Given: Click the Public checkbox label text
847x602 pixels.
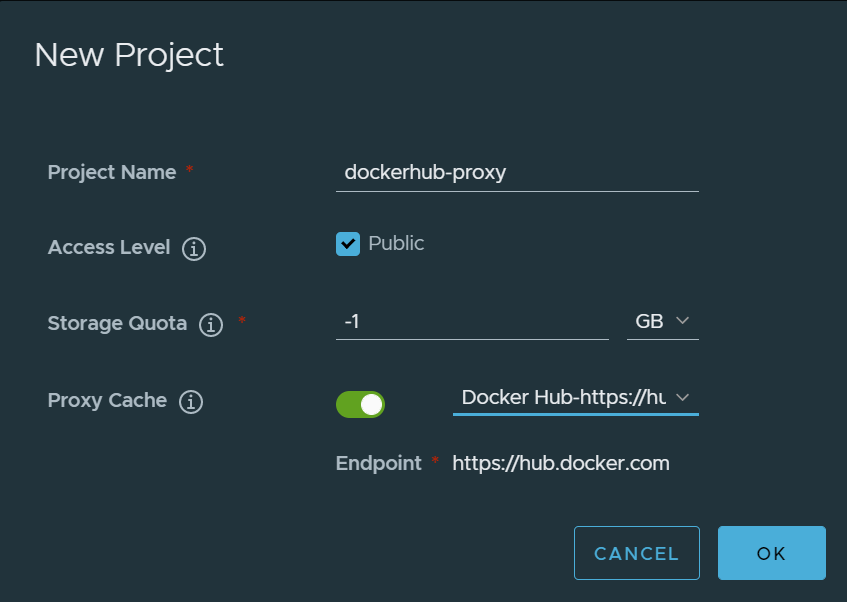Looking at the screenshot, I should pyautogui.click(x=396, y=243).
